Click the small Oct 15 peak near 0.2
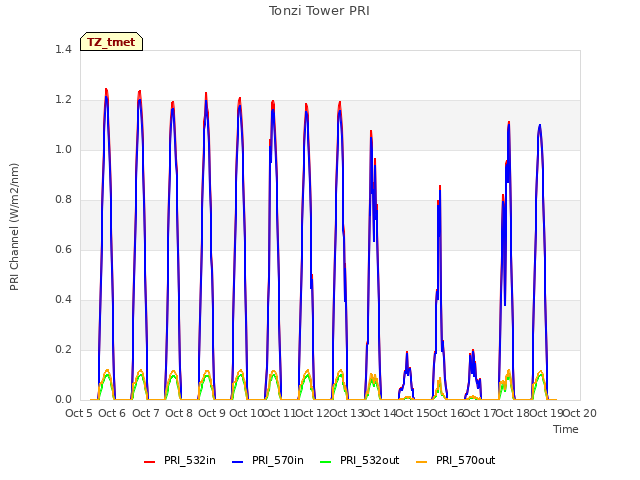The height and width of the screenshot is (480, 640). pyautogui.click(x=407, y=353)
